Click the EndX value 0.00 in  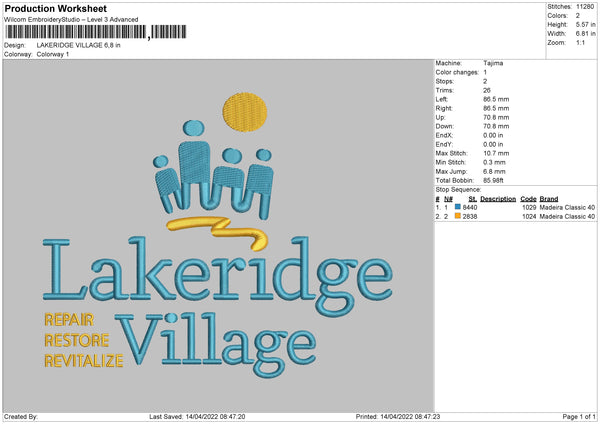(x=493, y=135)
